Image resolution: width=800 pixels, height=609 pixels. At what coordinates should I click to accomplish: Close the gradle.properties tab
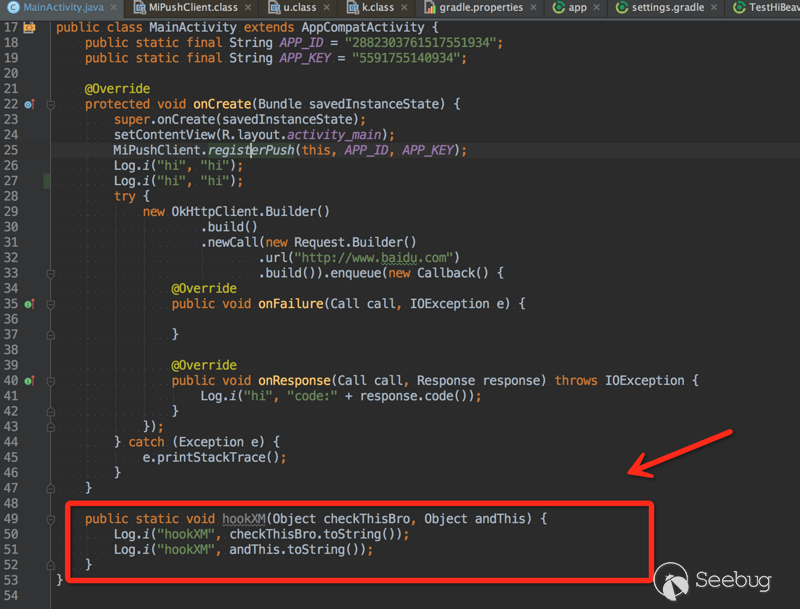pos(533,8)
